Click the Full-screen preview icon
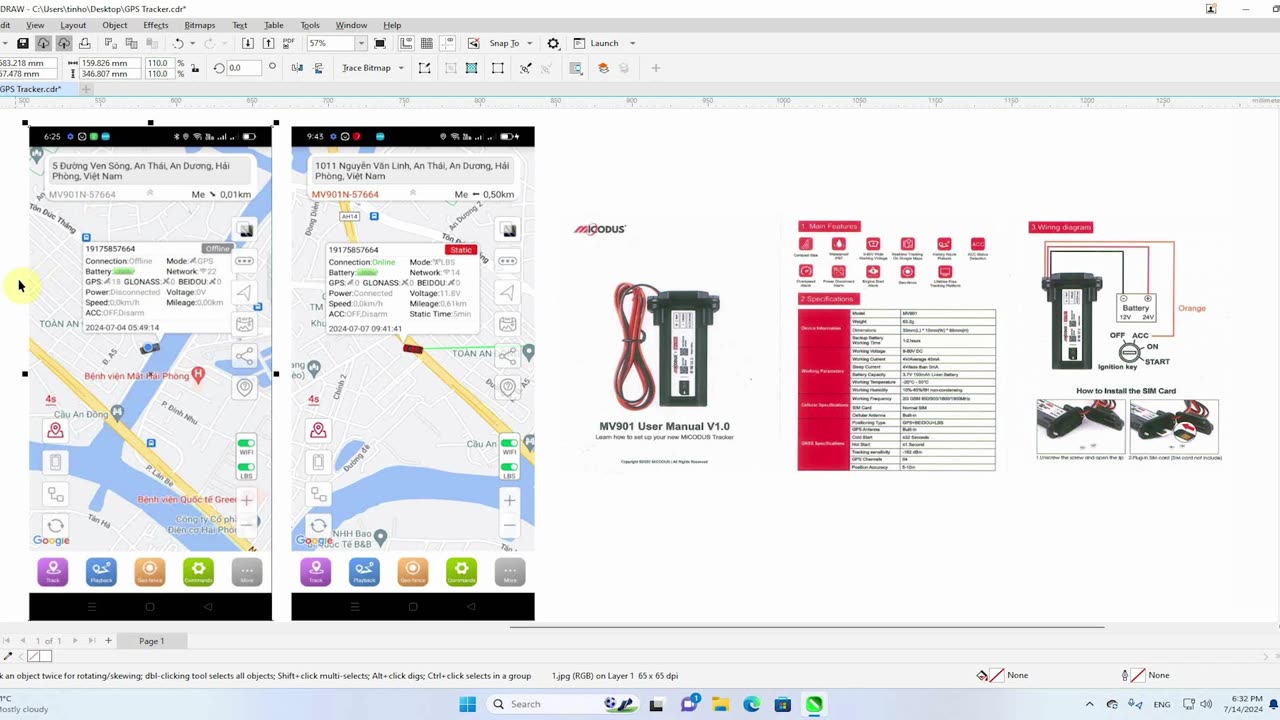This screenshot has height=720, width=1280. click(380, 43)
